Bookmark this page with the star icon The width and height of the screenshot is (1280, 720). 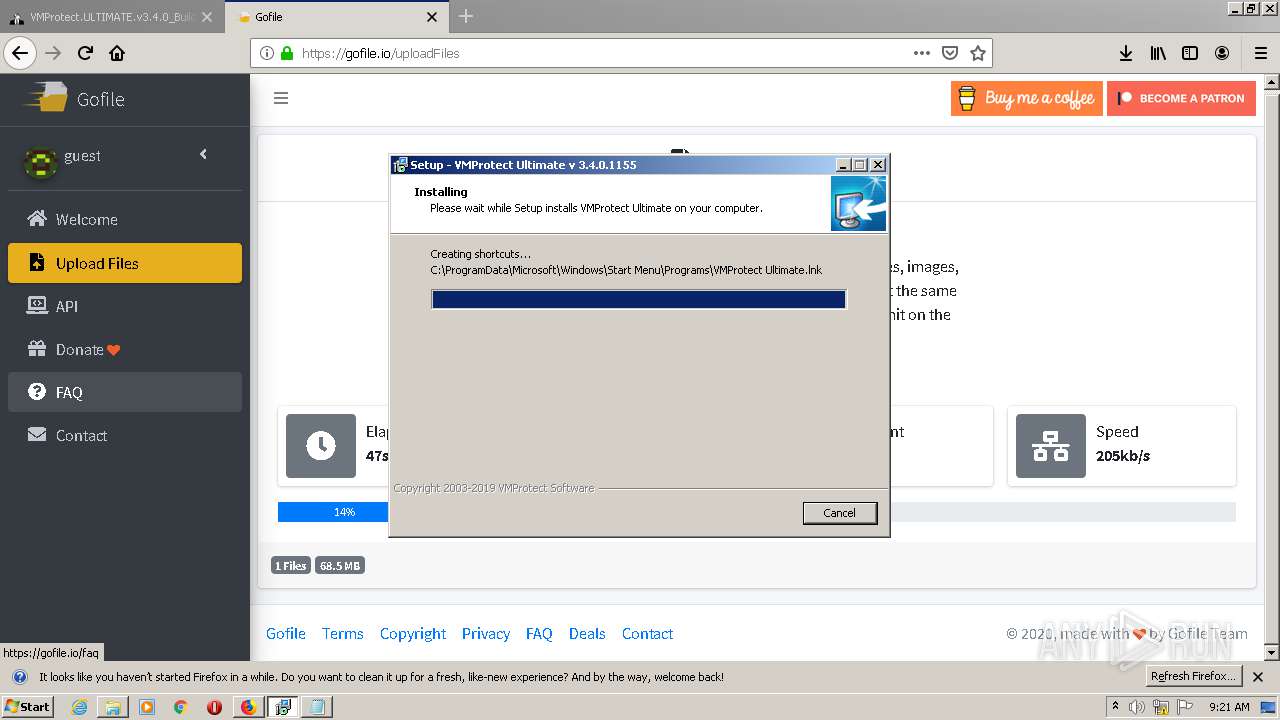coord(978,53)
